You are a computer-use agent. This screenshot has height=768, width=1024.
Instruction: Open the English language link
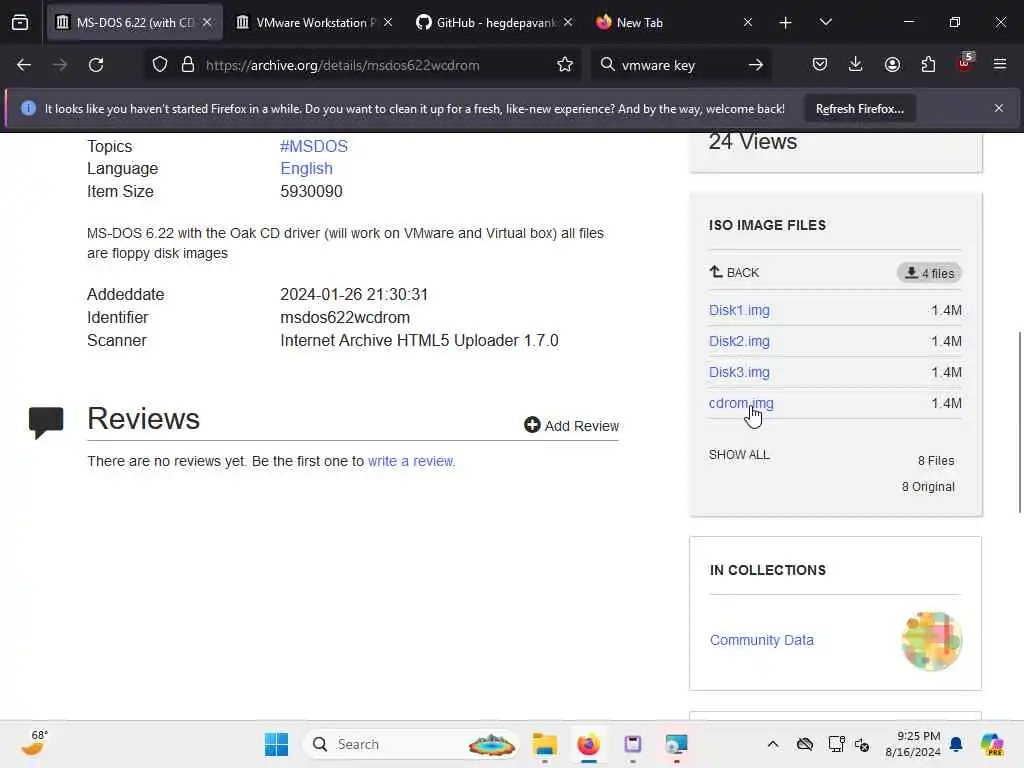click(306, 168)
